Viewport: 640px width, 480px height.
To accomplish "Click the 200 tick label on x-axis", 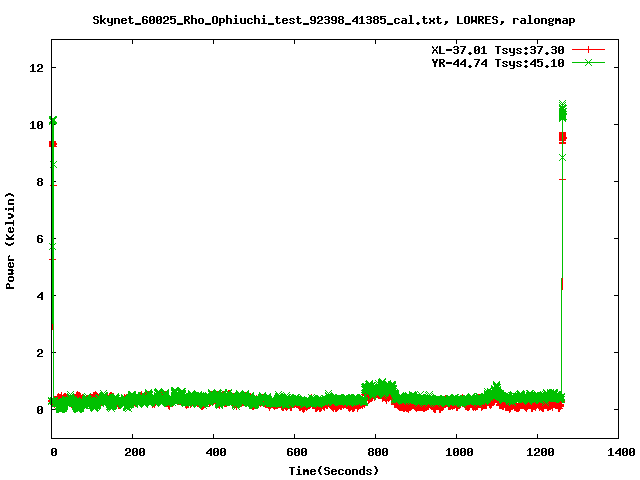I will [133, 452].
